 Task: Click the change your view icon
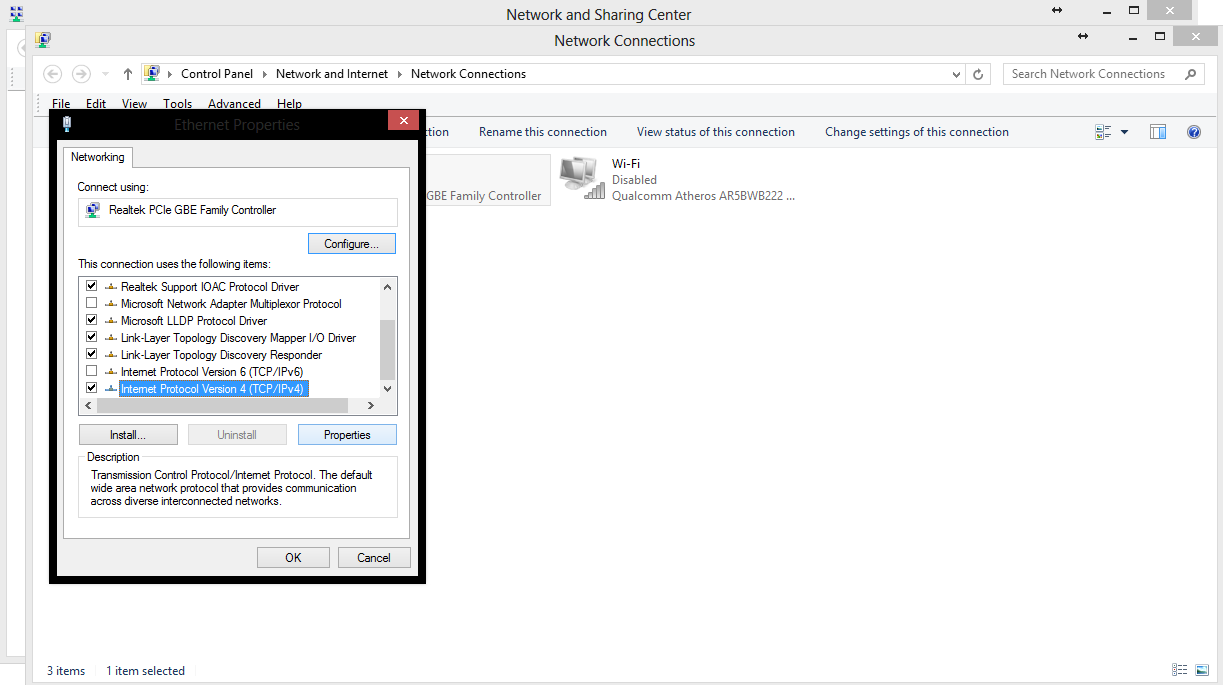click(1104, 132)
